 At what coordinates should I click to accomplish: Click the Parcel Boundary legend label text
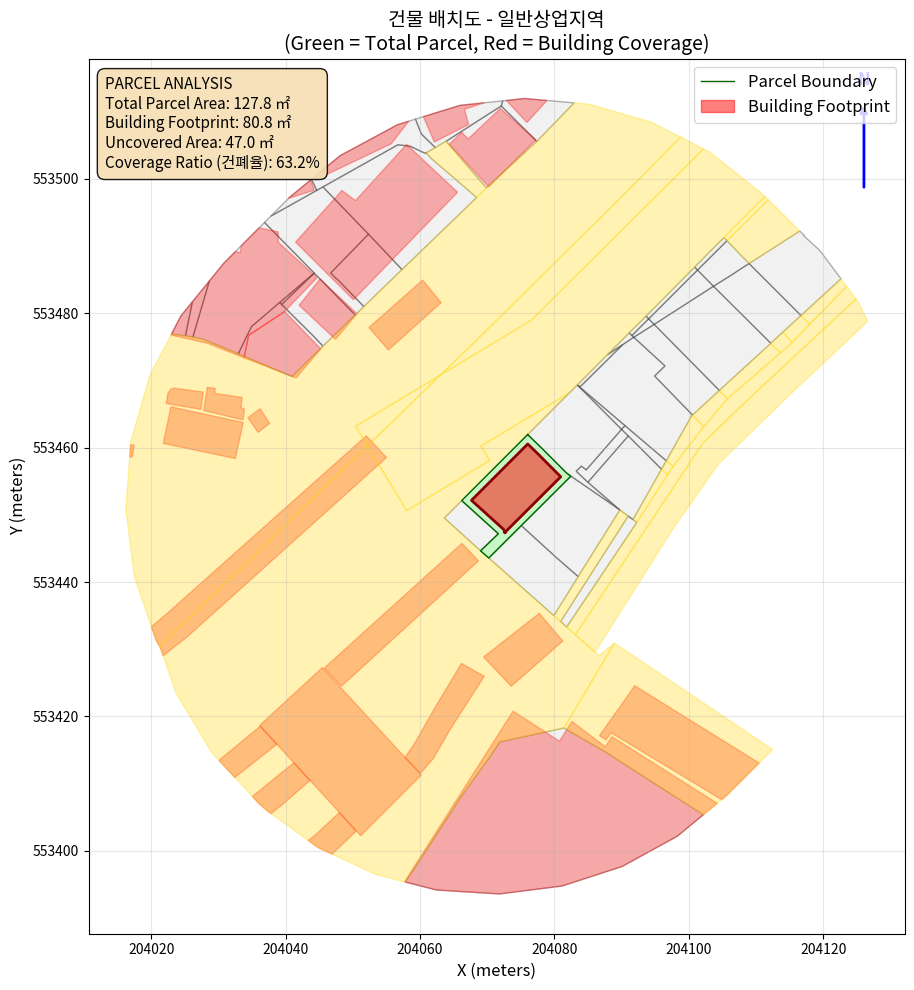click(811, 81)
